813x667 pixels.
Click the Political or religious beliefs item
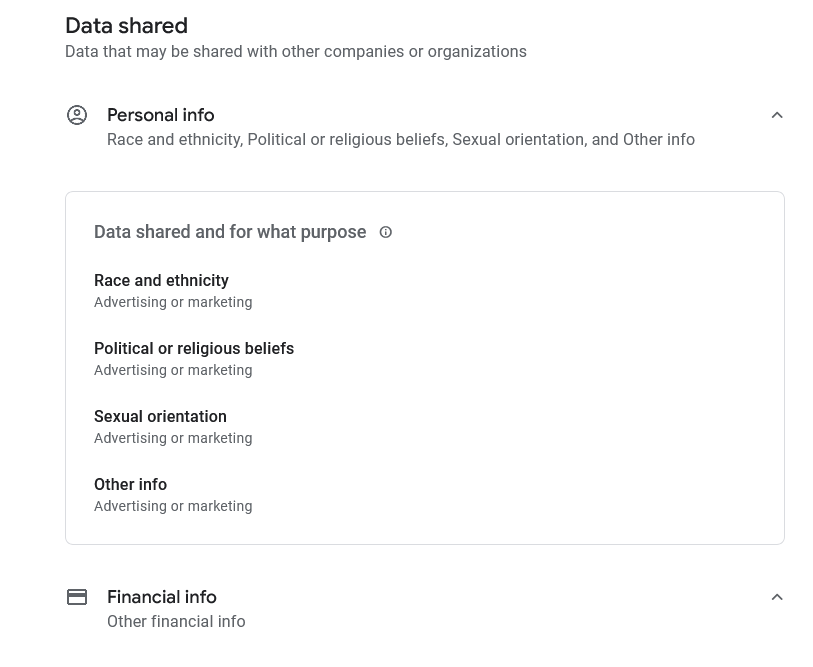pyautogui.click(x=194, y=348)
